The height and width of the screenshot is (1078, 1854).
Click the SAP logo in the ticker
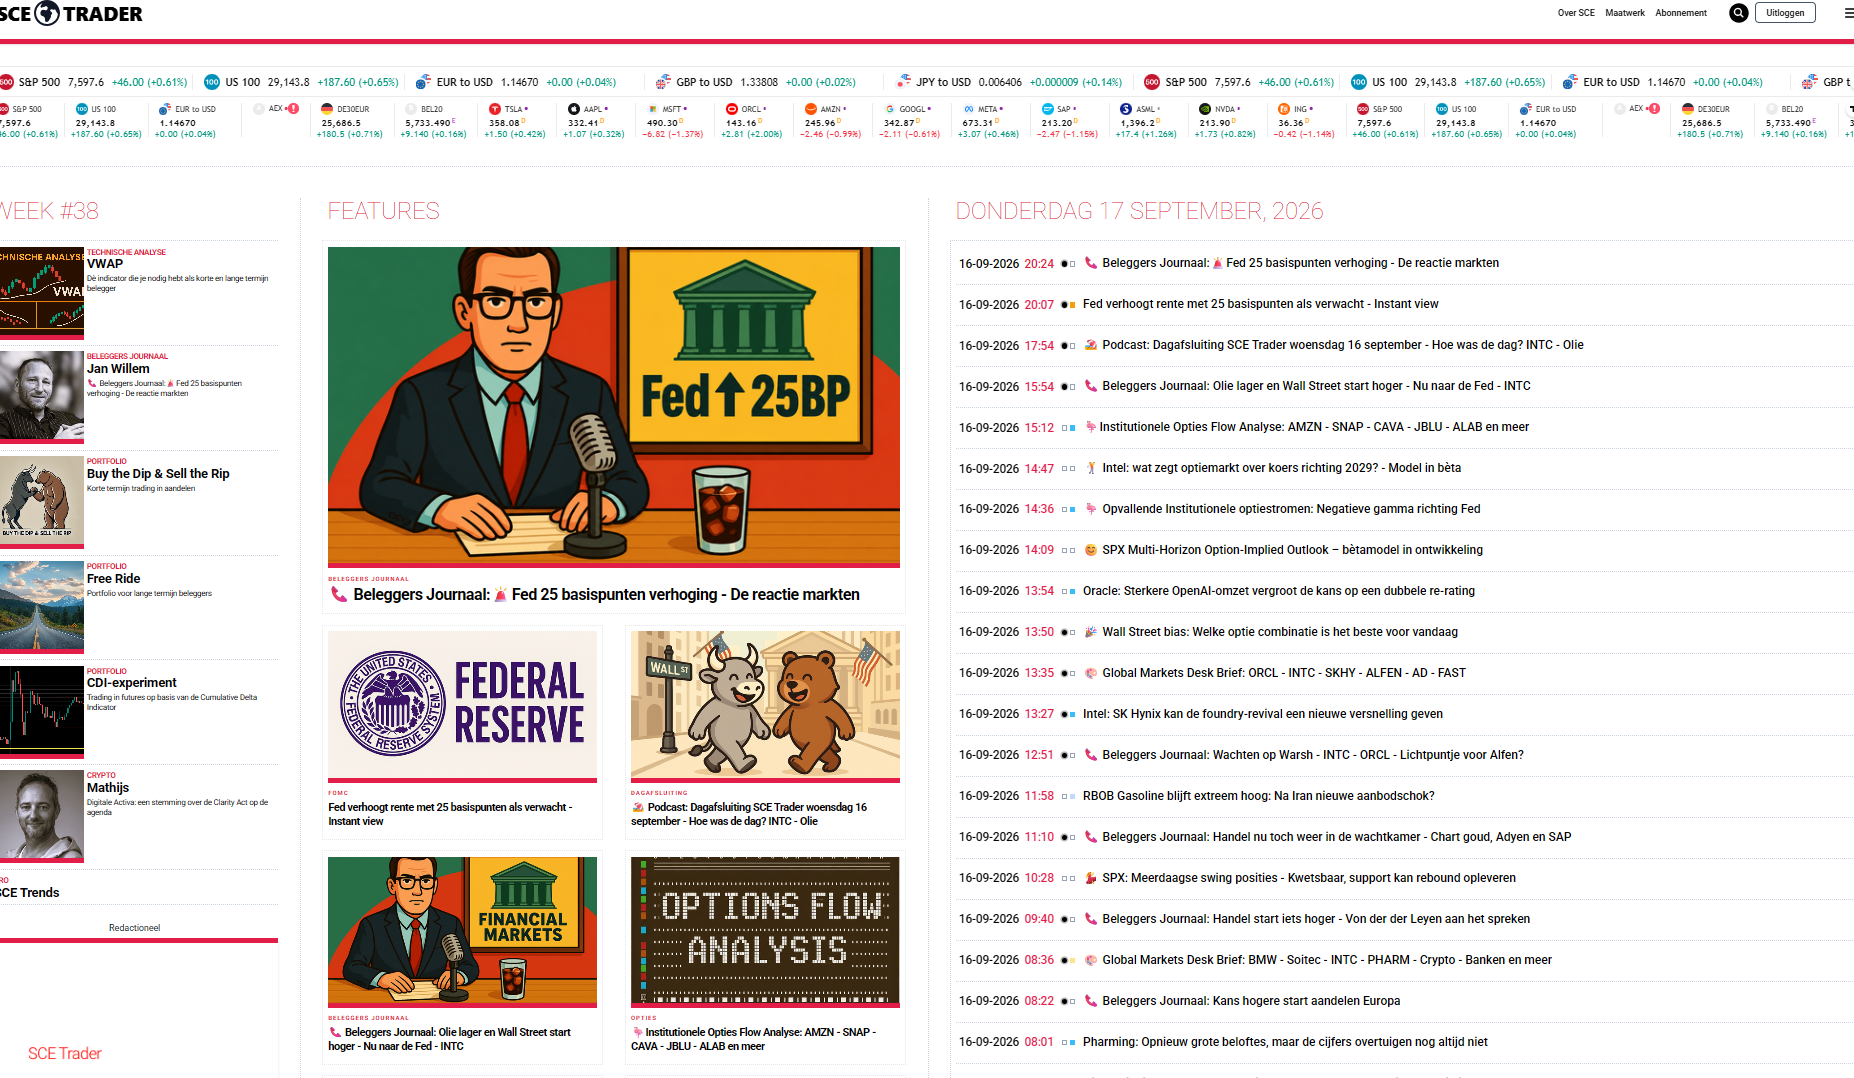1048,109
